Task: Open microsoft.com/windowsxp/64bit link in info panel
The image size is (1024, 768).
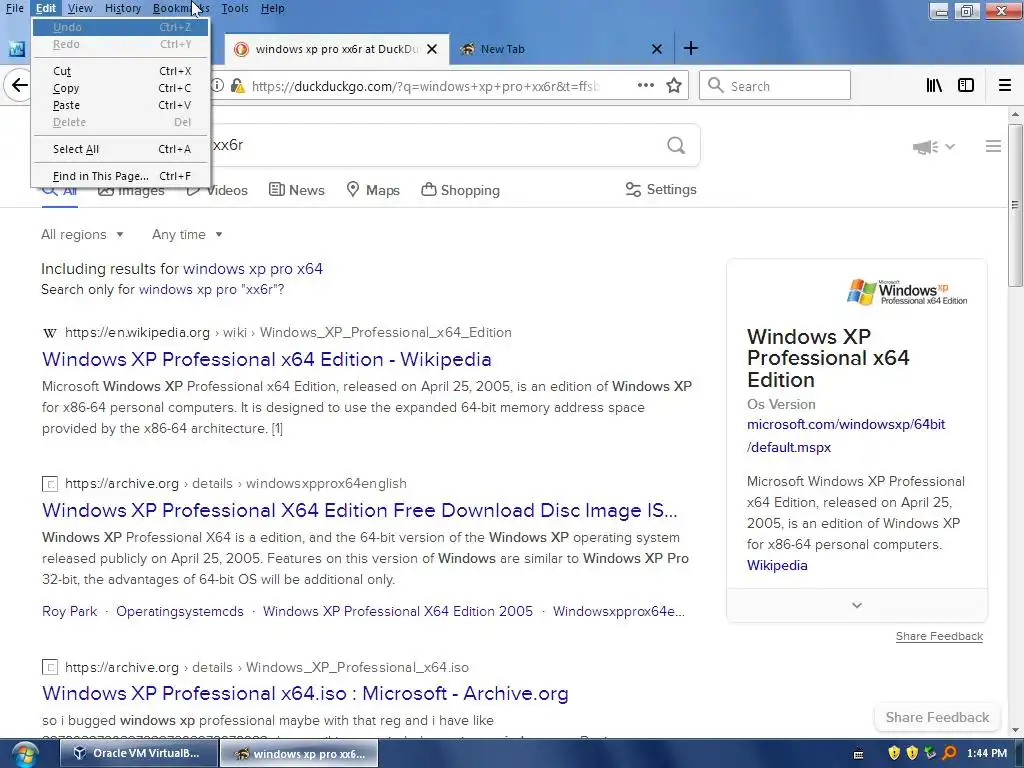Action: (x=846, y=436)
